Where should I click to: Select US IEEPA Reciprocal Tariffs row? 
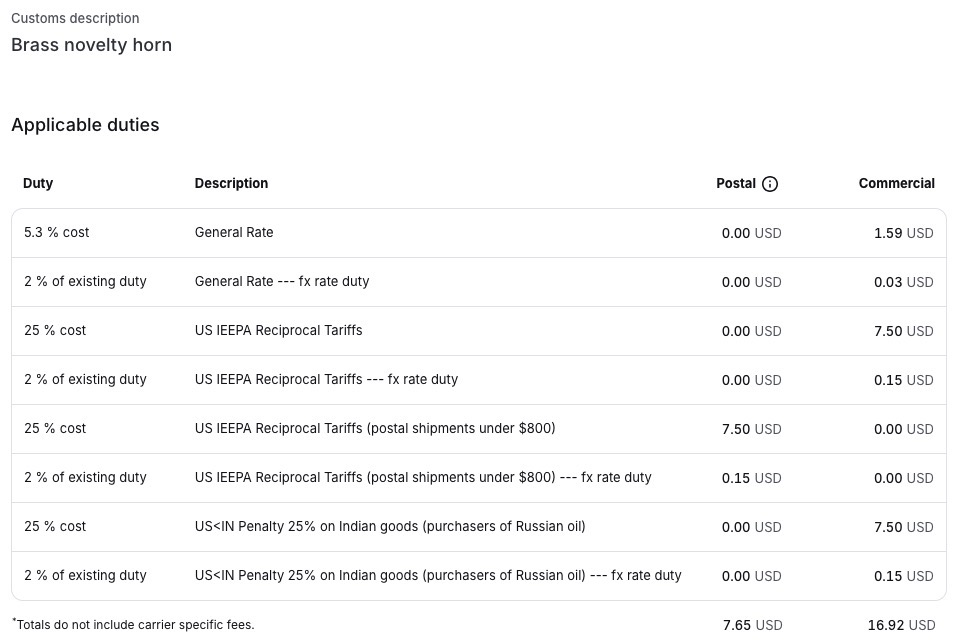(x=278, y=331)
